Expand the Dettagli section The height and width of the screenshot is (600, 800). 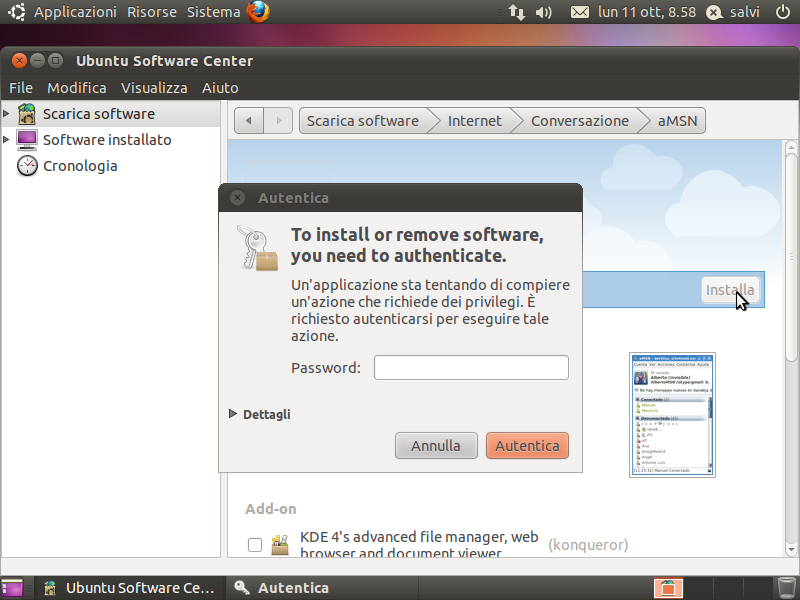click(260, 414)
